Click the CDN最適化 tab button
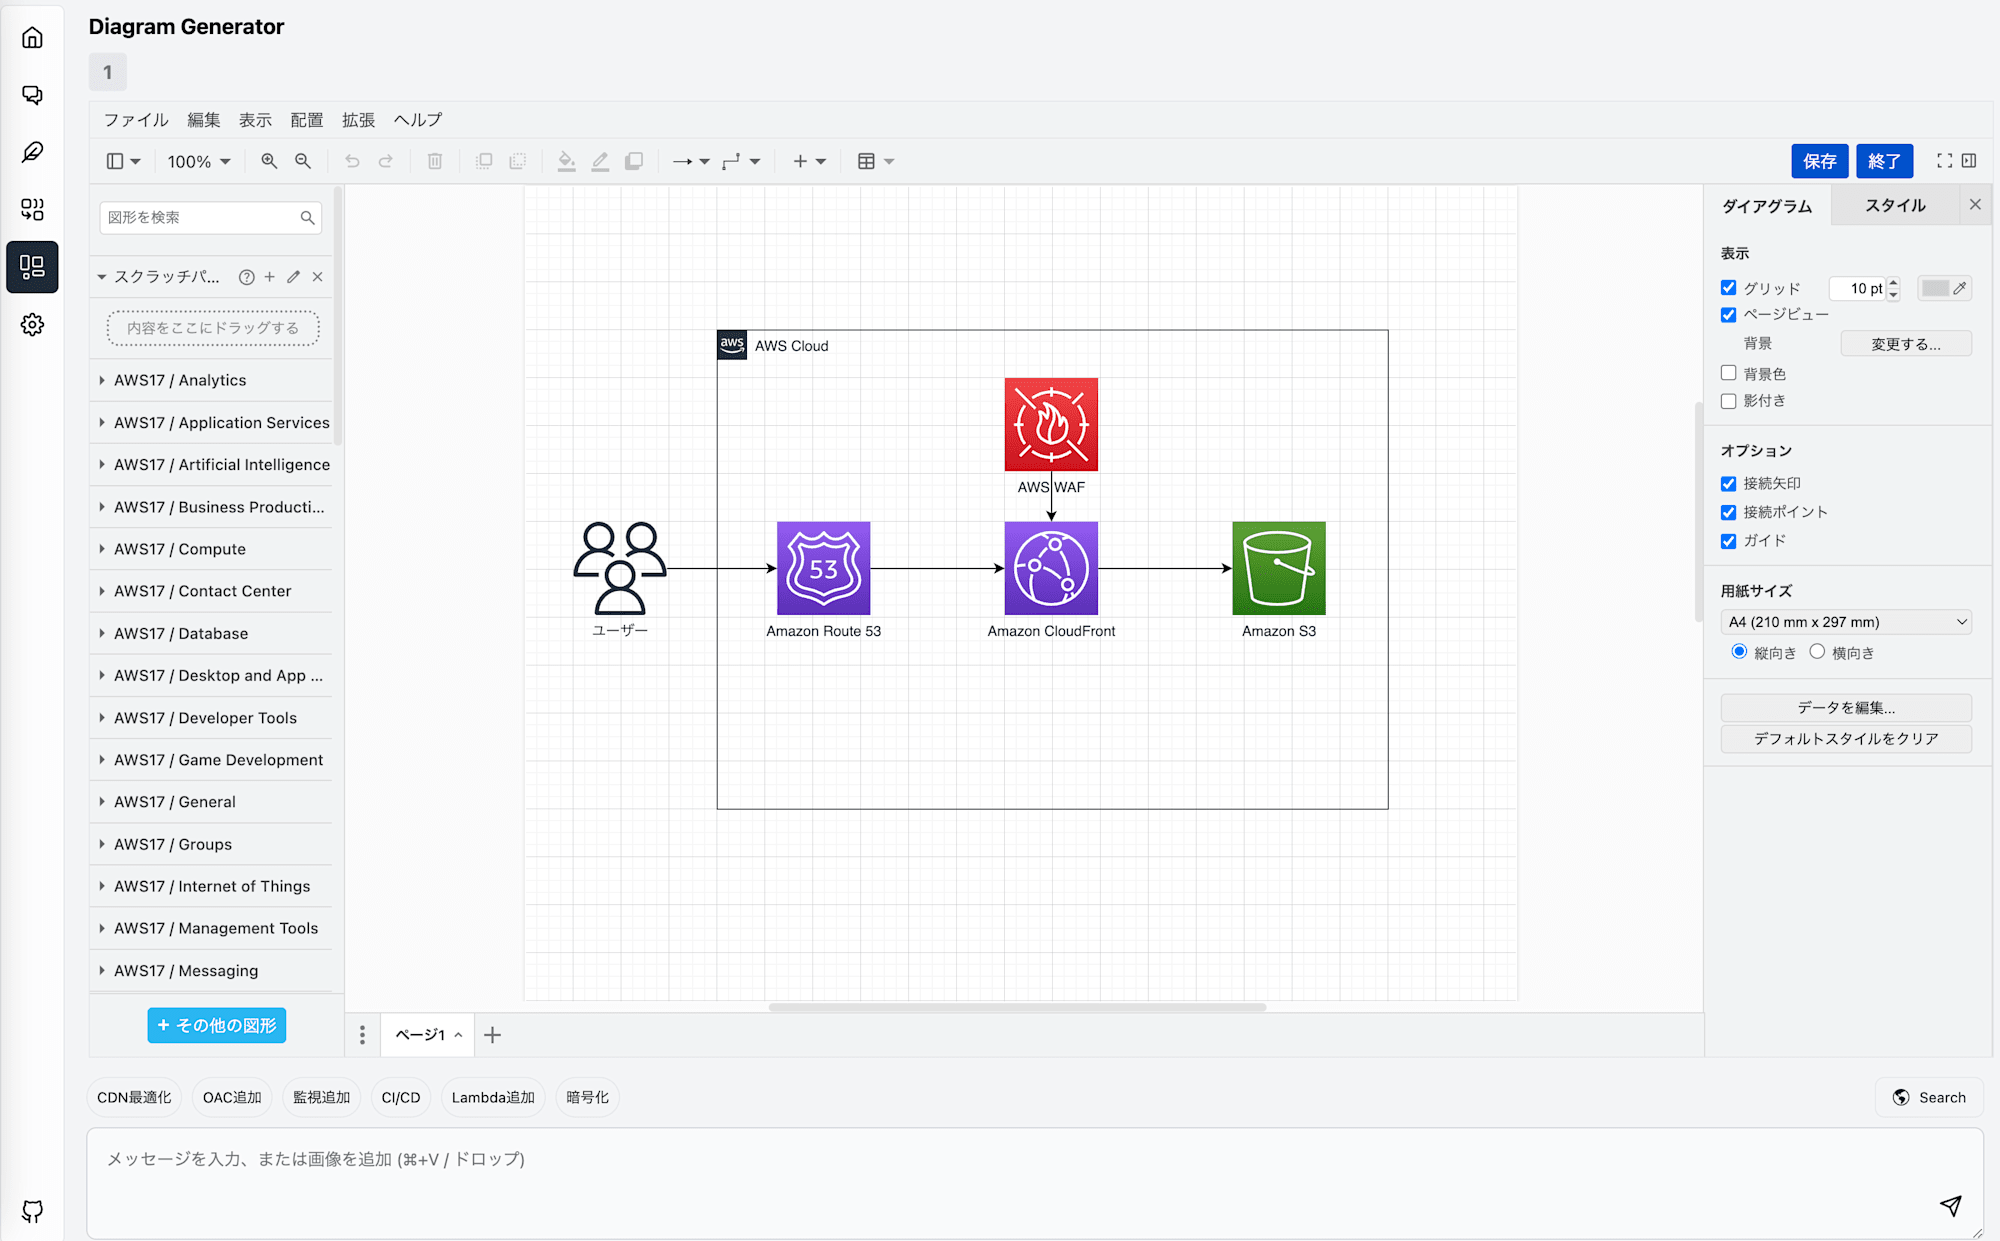 [132, 1097]
